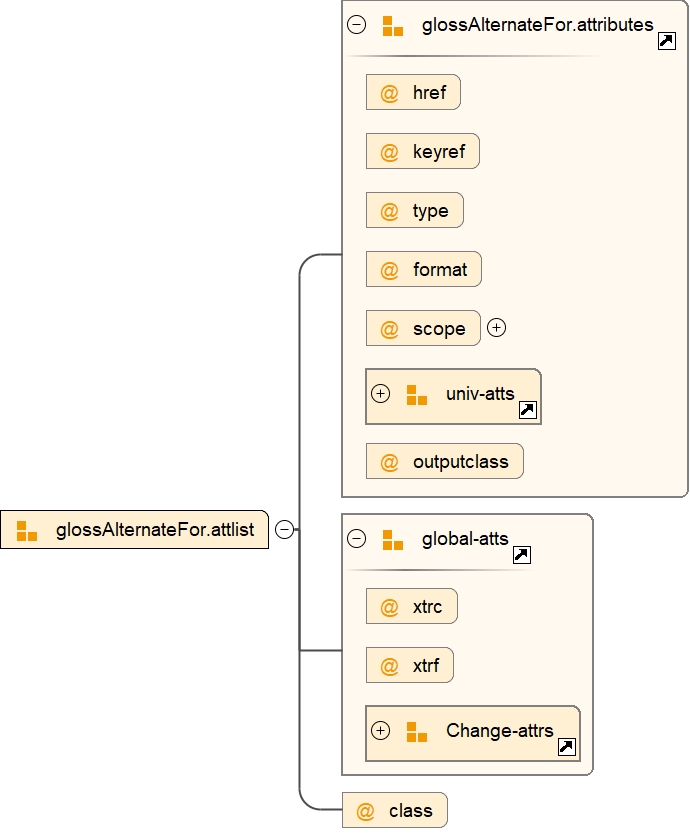This screenshot has width=690, height=836.
Task: Click the Change-attrs reference arrow icon
Action: tap(566, 746)
